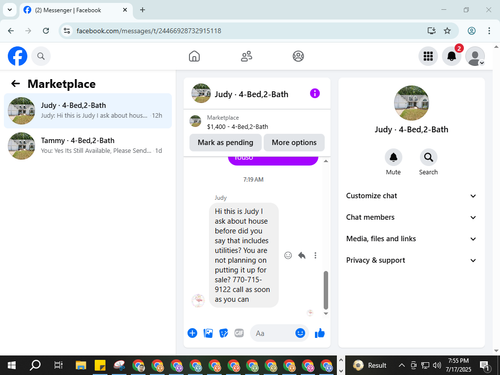The image size is (500, 375).
Task: Search in conversation via magnifier icon
Action: 428,157
